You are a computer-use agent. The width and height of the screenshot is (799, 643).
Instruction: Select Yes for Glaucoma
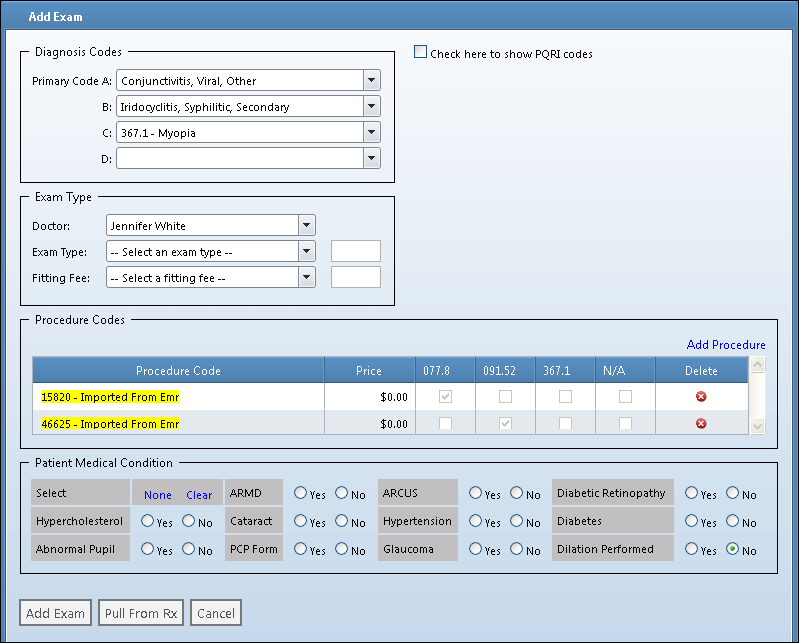(x=475, y=549)
